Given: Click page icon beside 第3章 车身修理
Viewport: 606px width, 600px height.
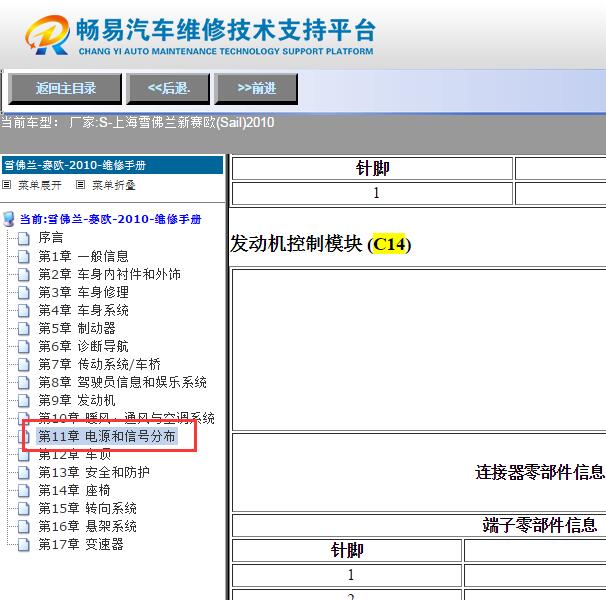Looking at the screenshot, I should pos(24,292).
